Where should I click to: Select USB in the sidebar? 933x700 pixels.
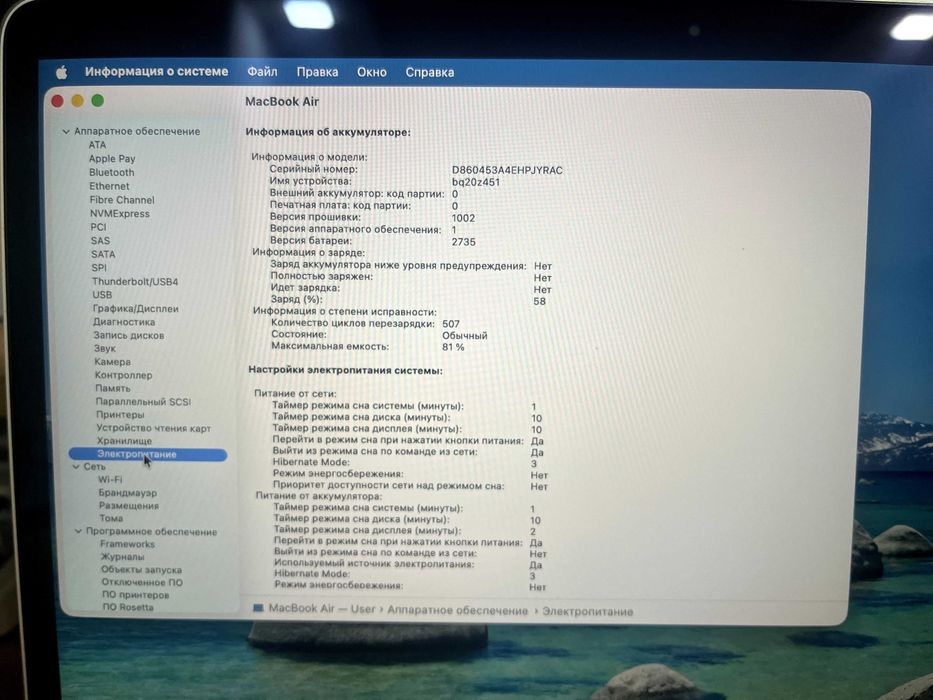[x=102, y=295]
